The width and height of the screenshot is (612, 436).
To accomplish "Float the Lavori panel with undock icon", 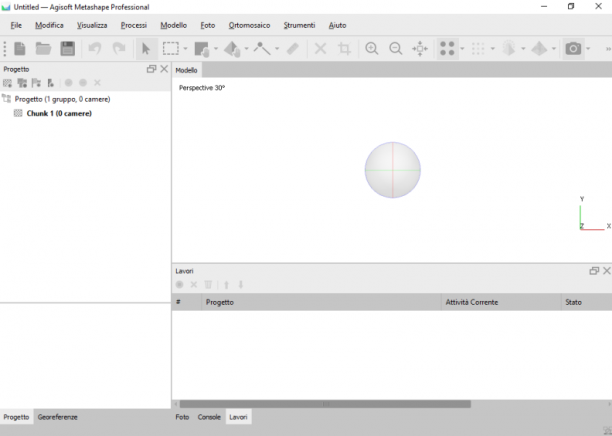I will pos(594,270).
